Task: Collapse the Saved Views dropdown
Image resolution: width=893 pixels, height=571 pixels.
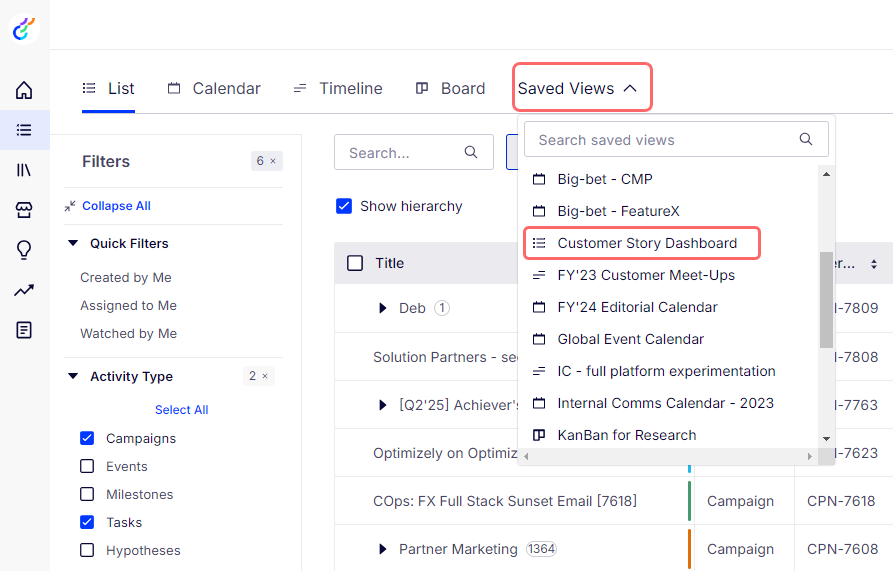Action: [x=582, y=88]
